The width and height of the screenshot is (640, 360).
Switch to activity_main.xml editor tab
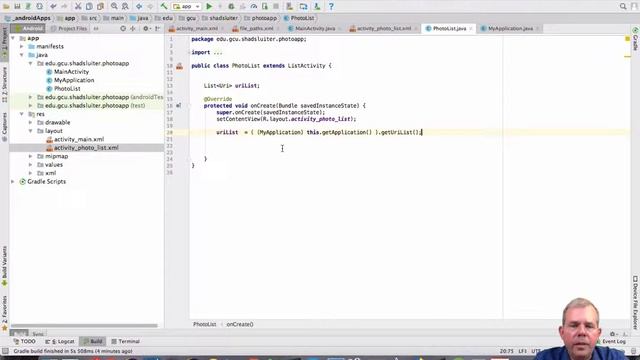pos(196,29)
